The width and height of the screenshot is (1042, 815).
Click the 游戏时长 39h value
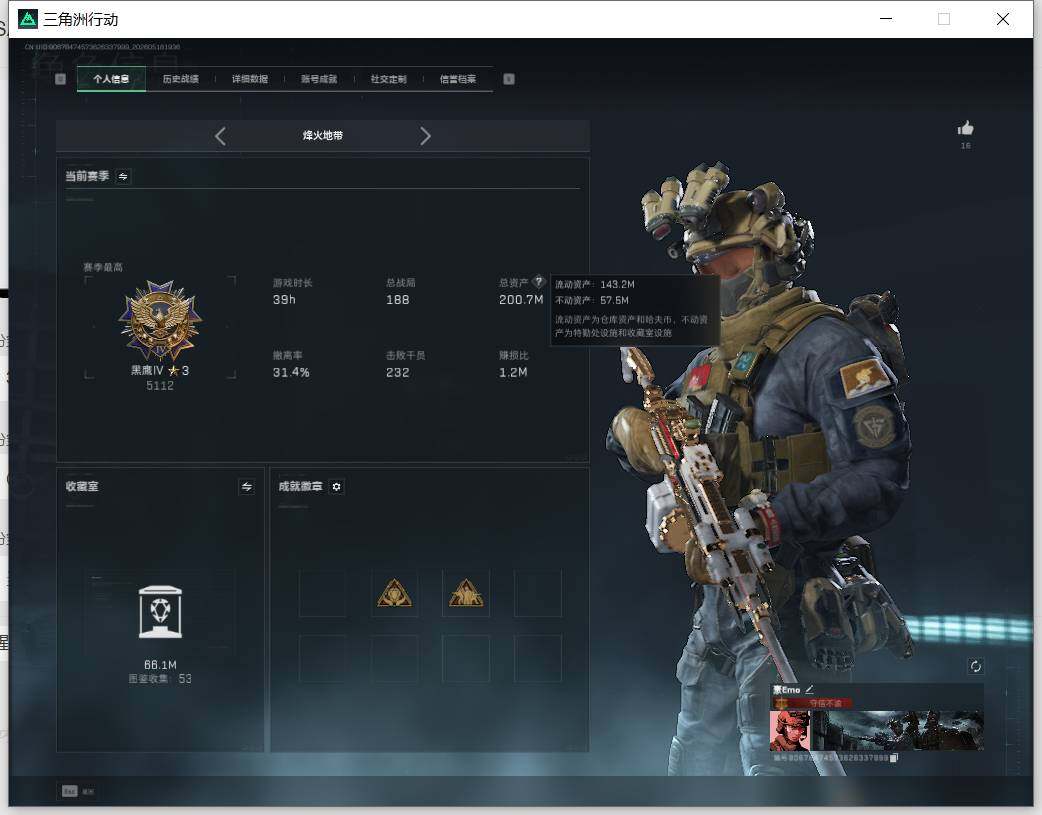tap(284, 300)
